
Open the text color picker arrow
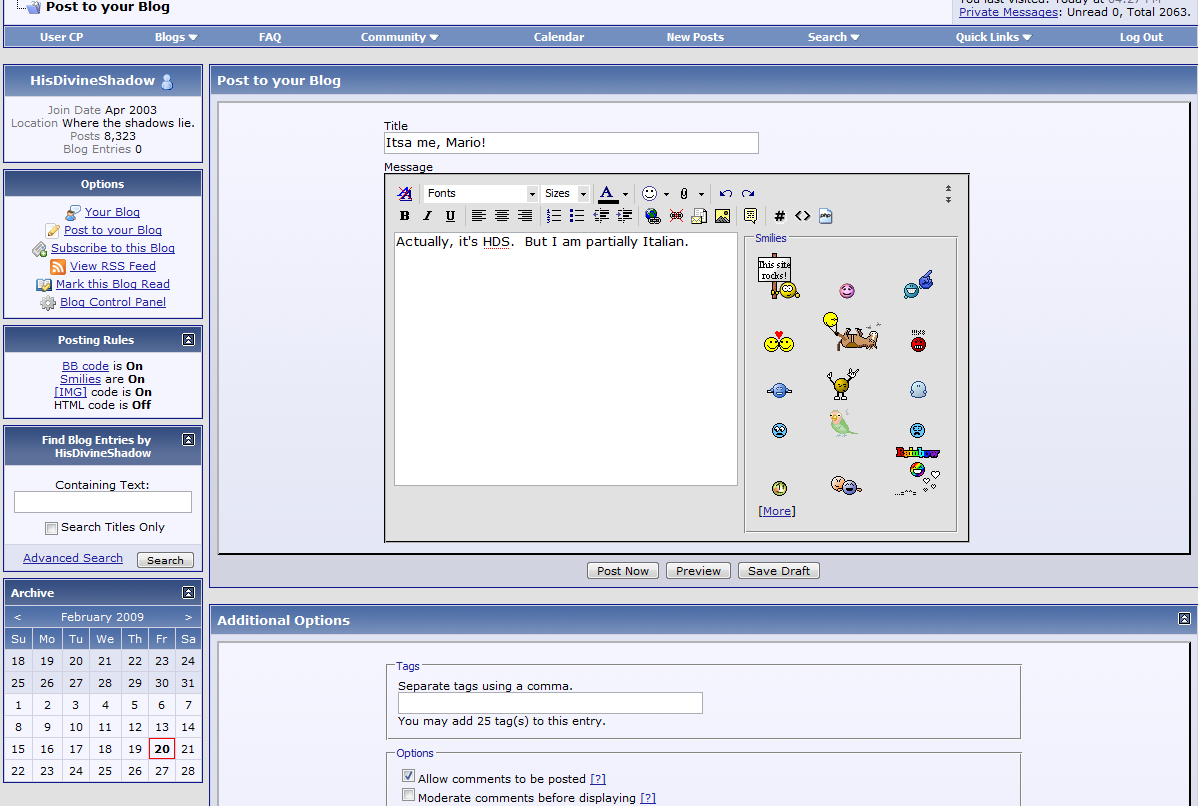(x=625, y=194)
